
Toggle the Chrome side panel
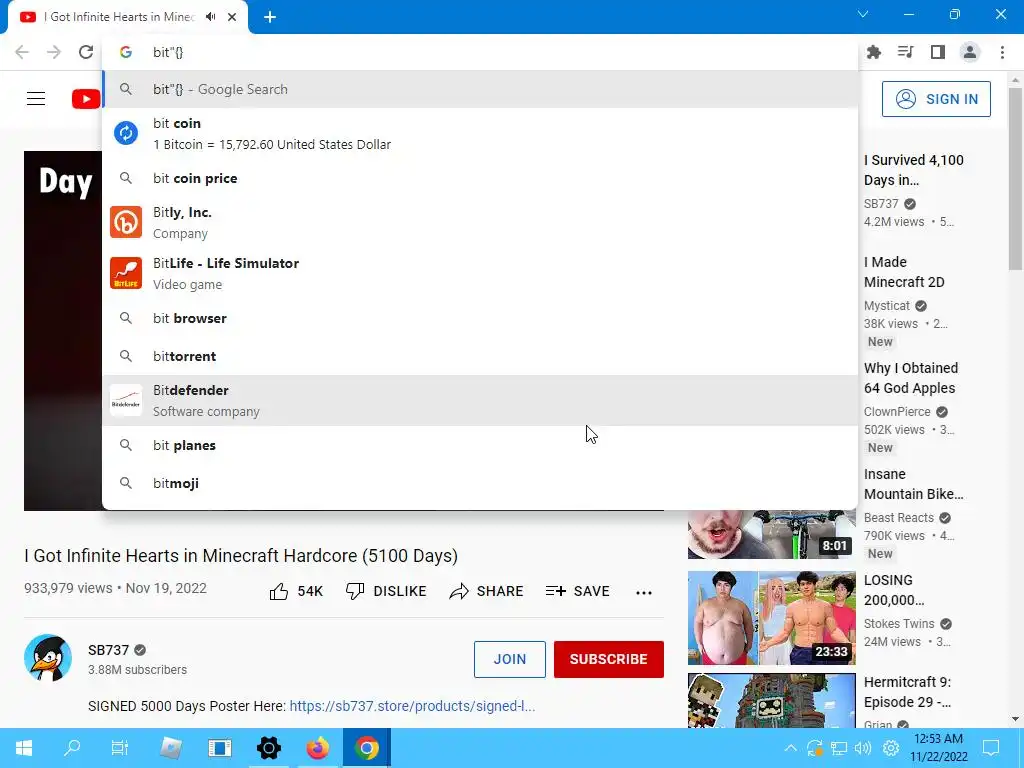(x=938, y=52)
